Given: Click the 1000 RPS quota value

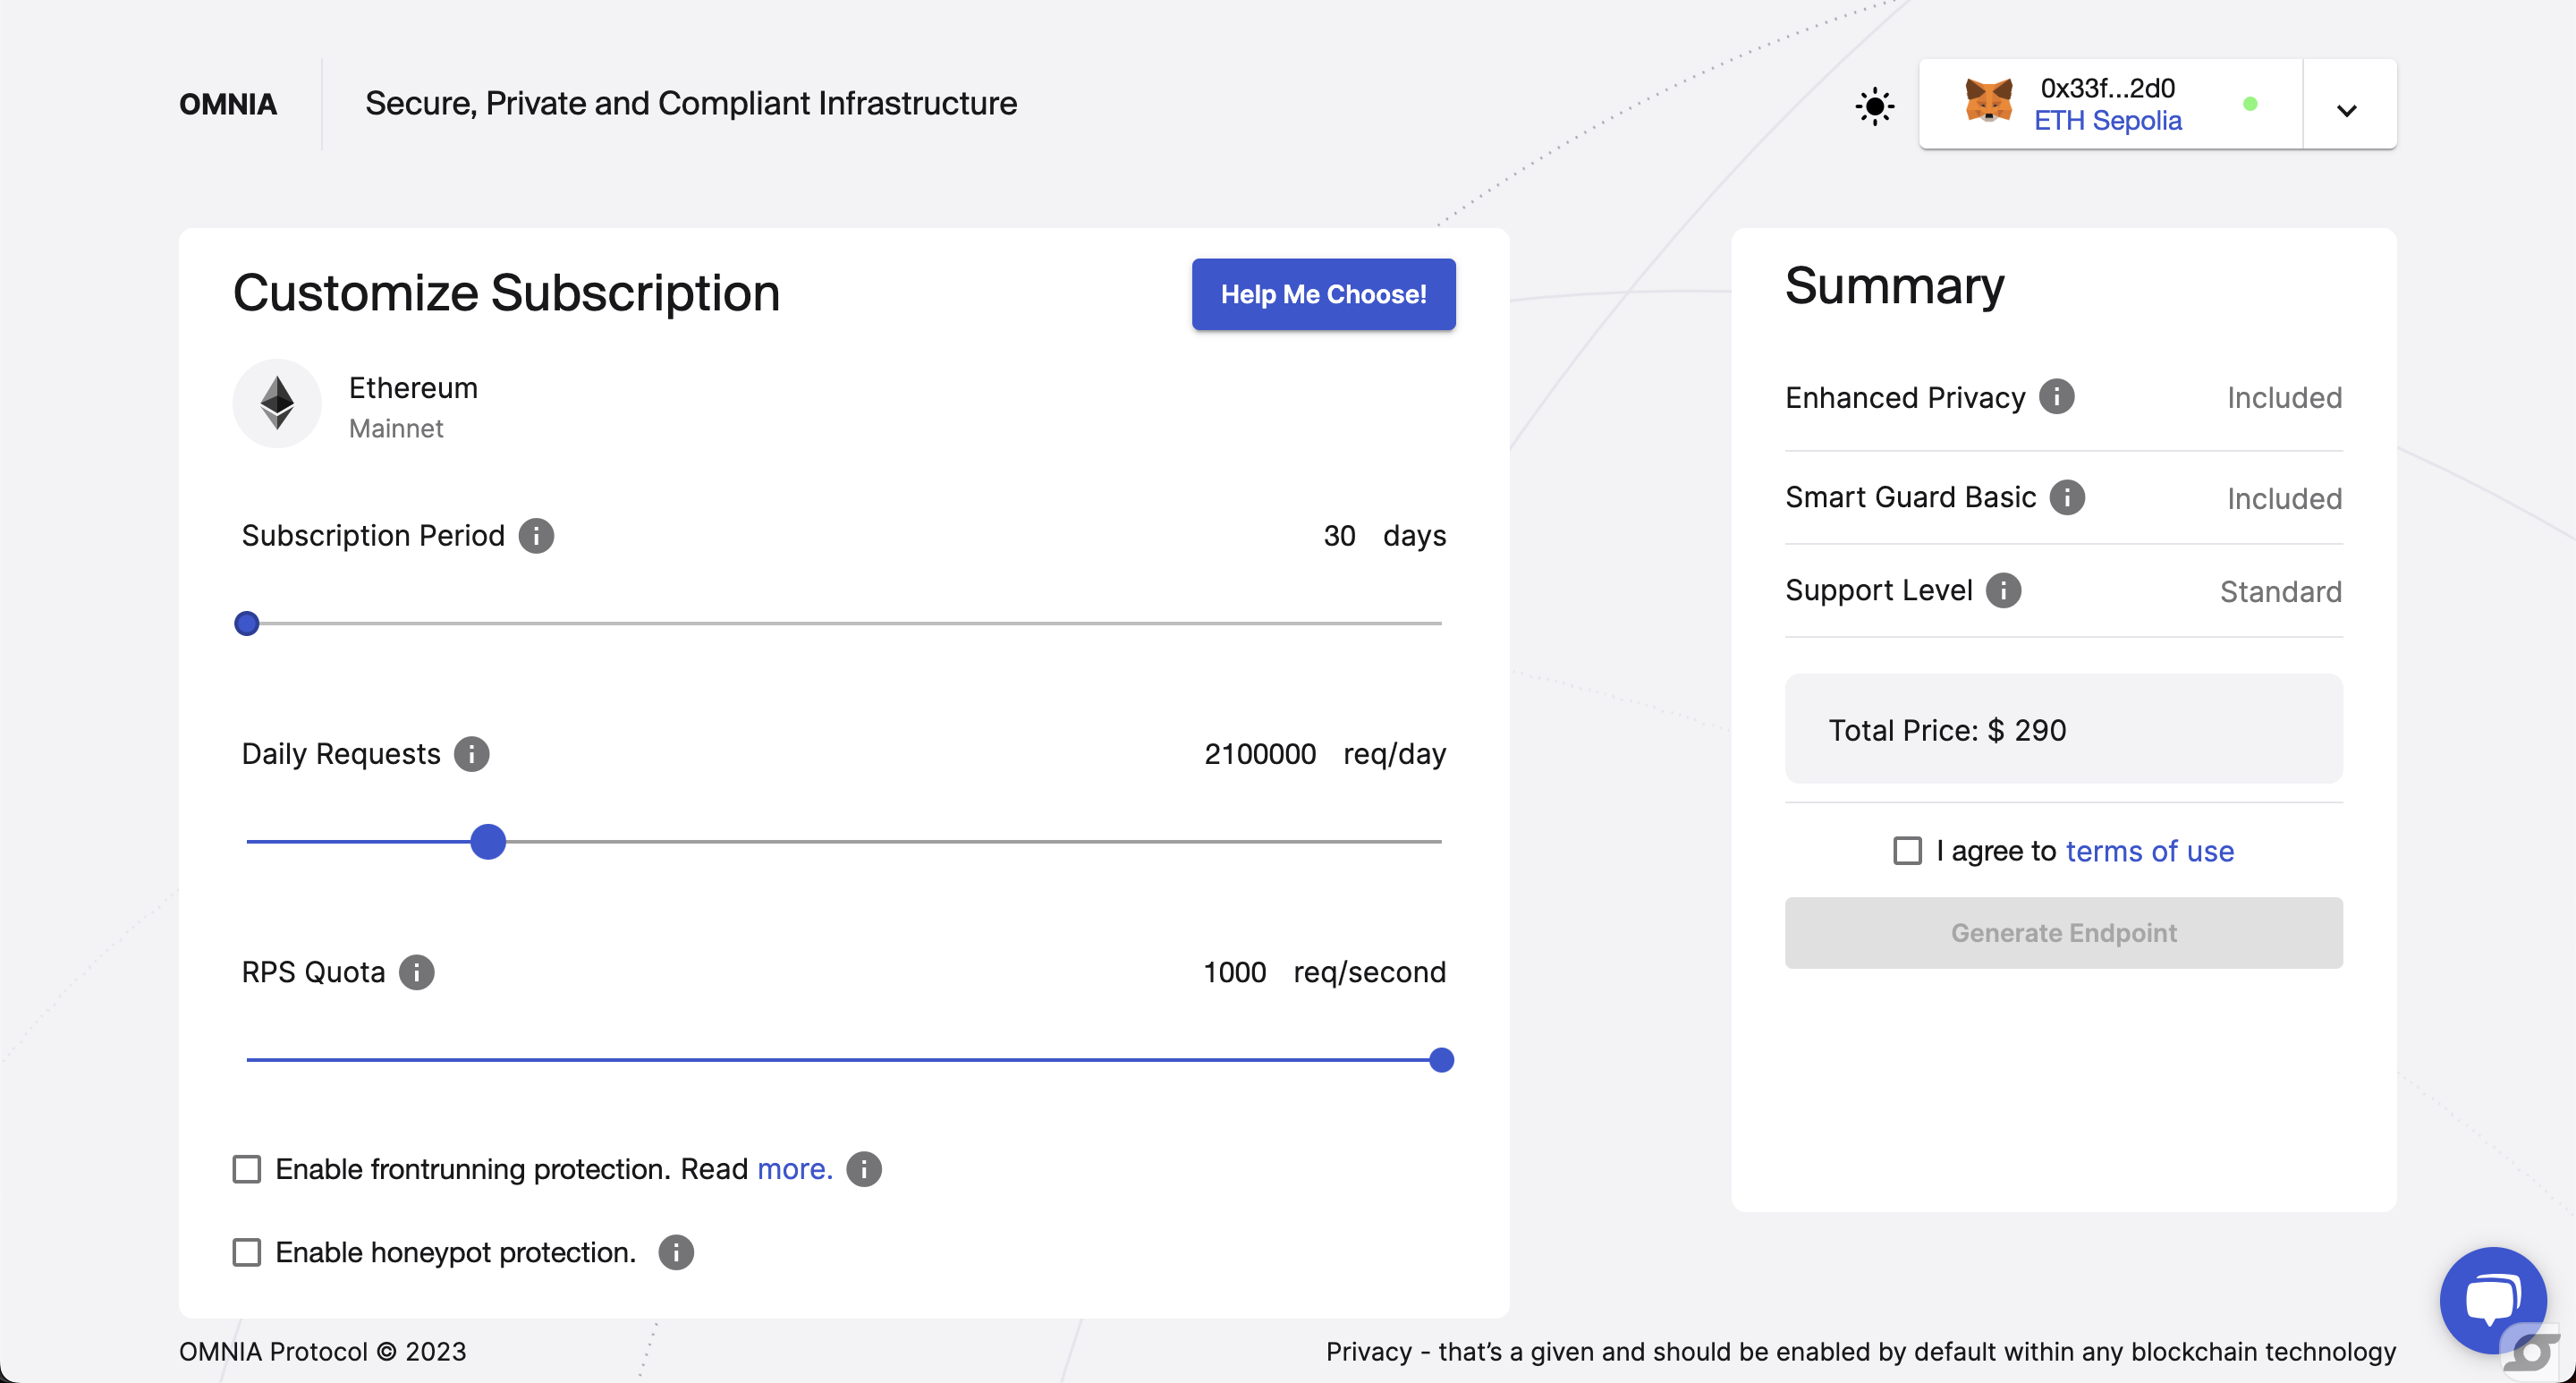Looking at the screenshot, I should point(1234,972).
